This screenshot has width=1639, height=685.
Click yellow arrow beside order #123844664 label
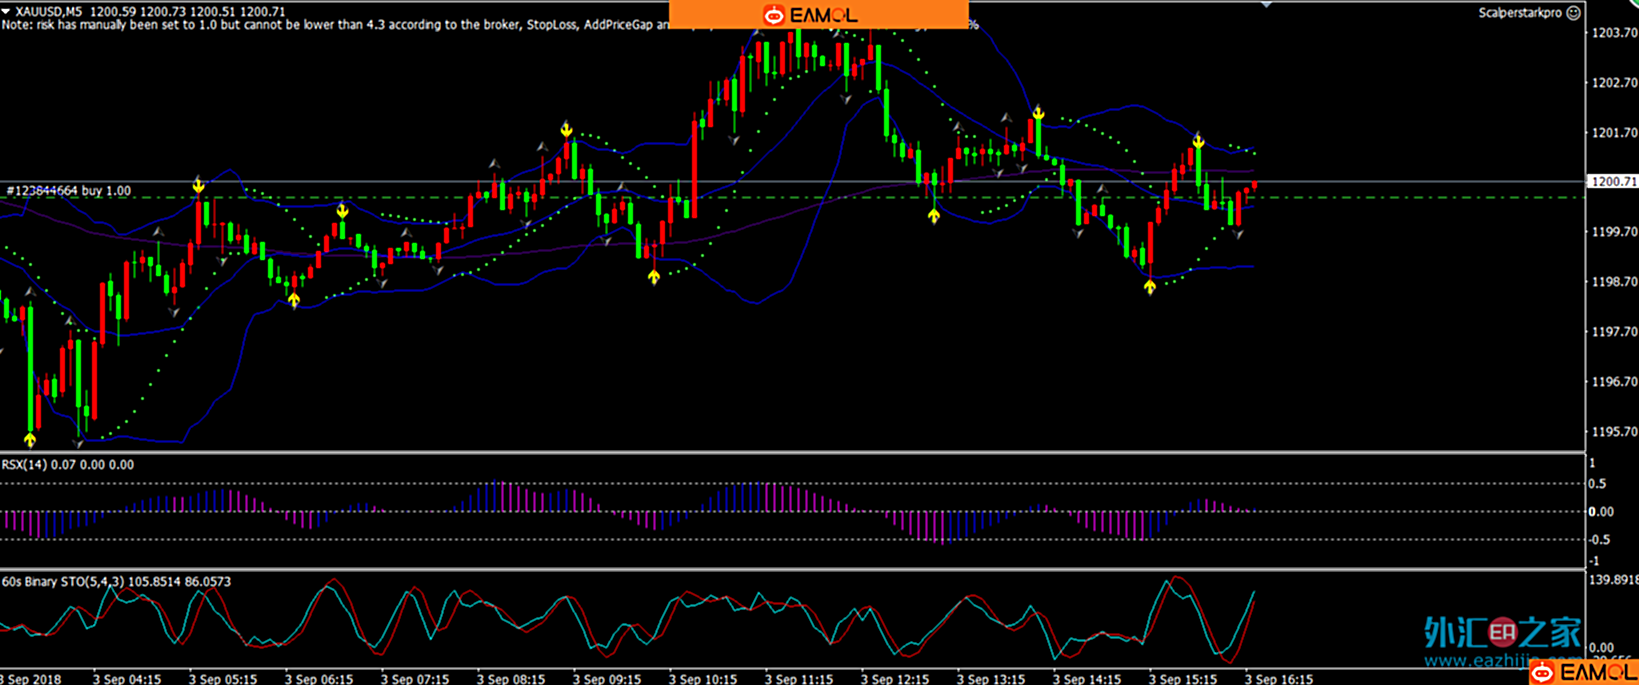tap(198, 186)
